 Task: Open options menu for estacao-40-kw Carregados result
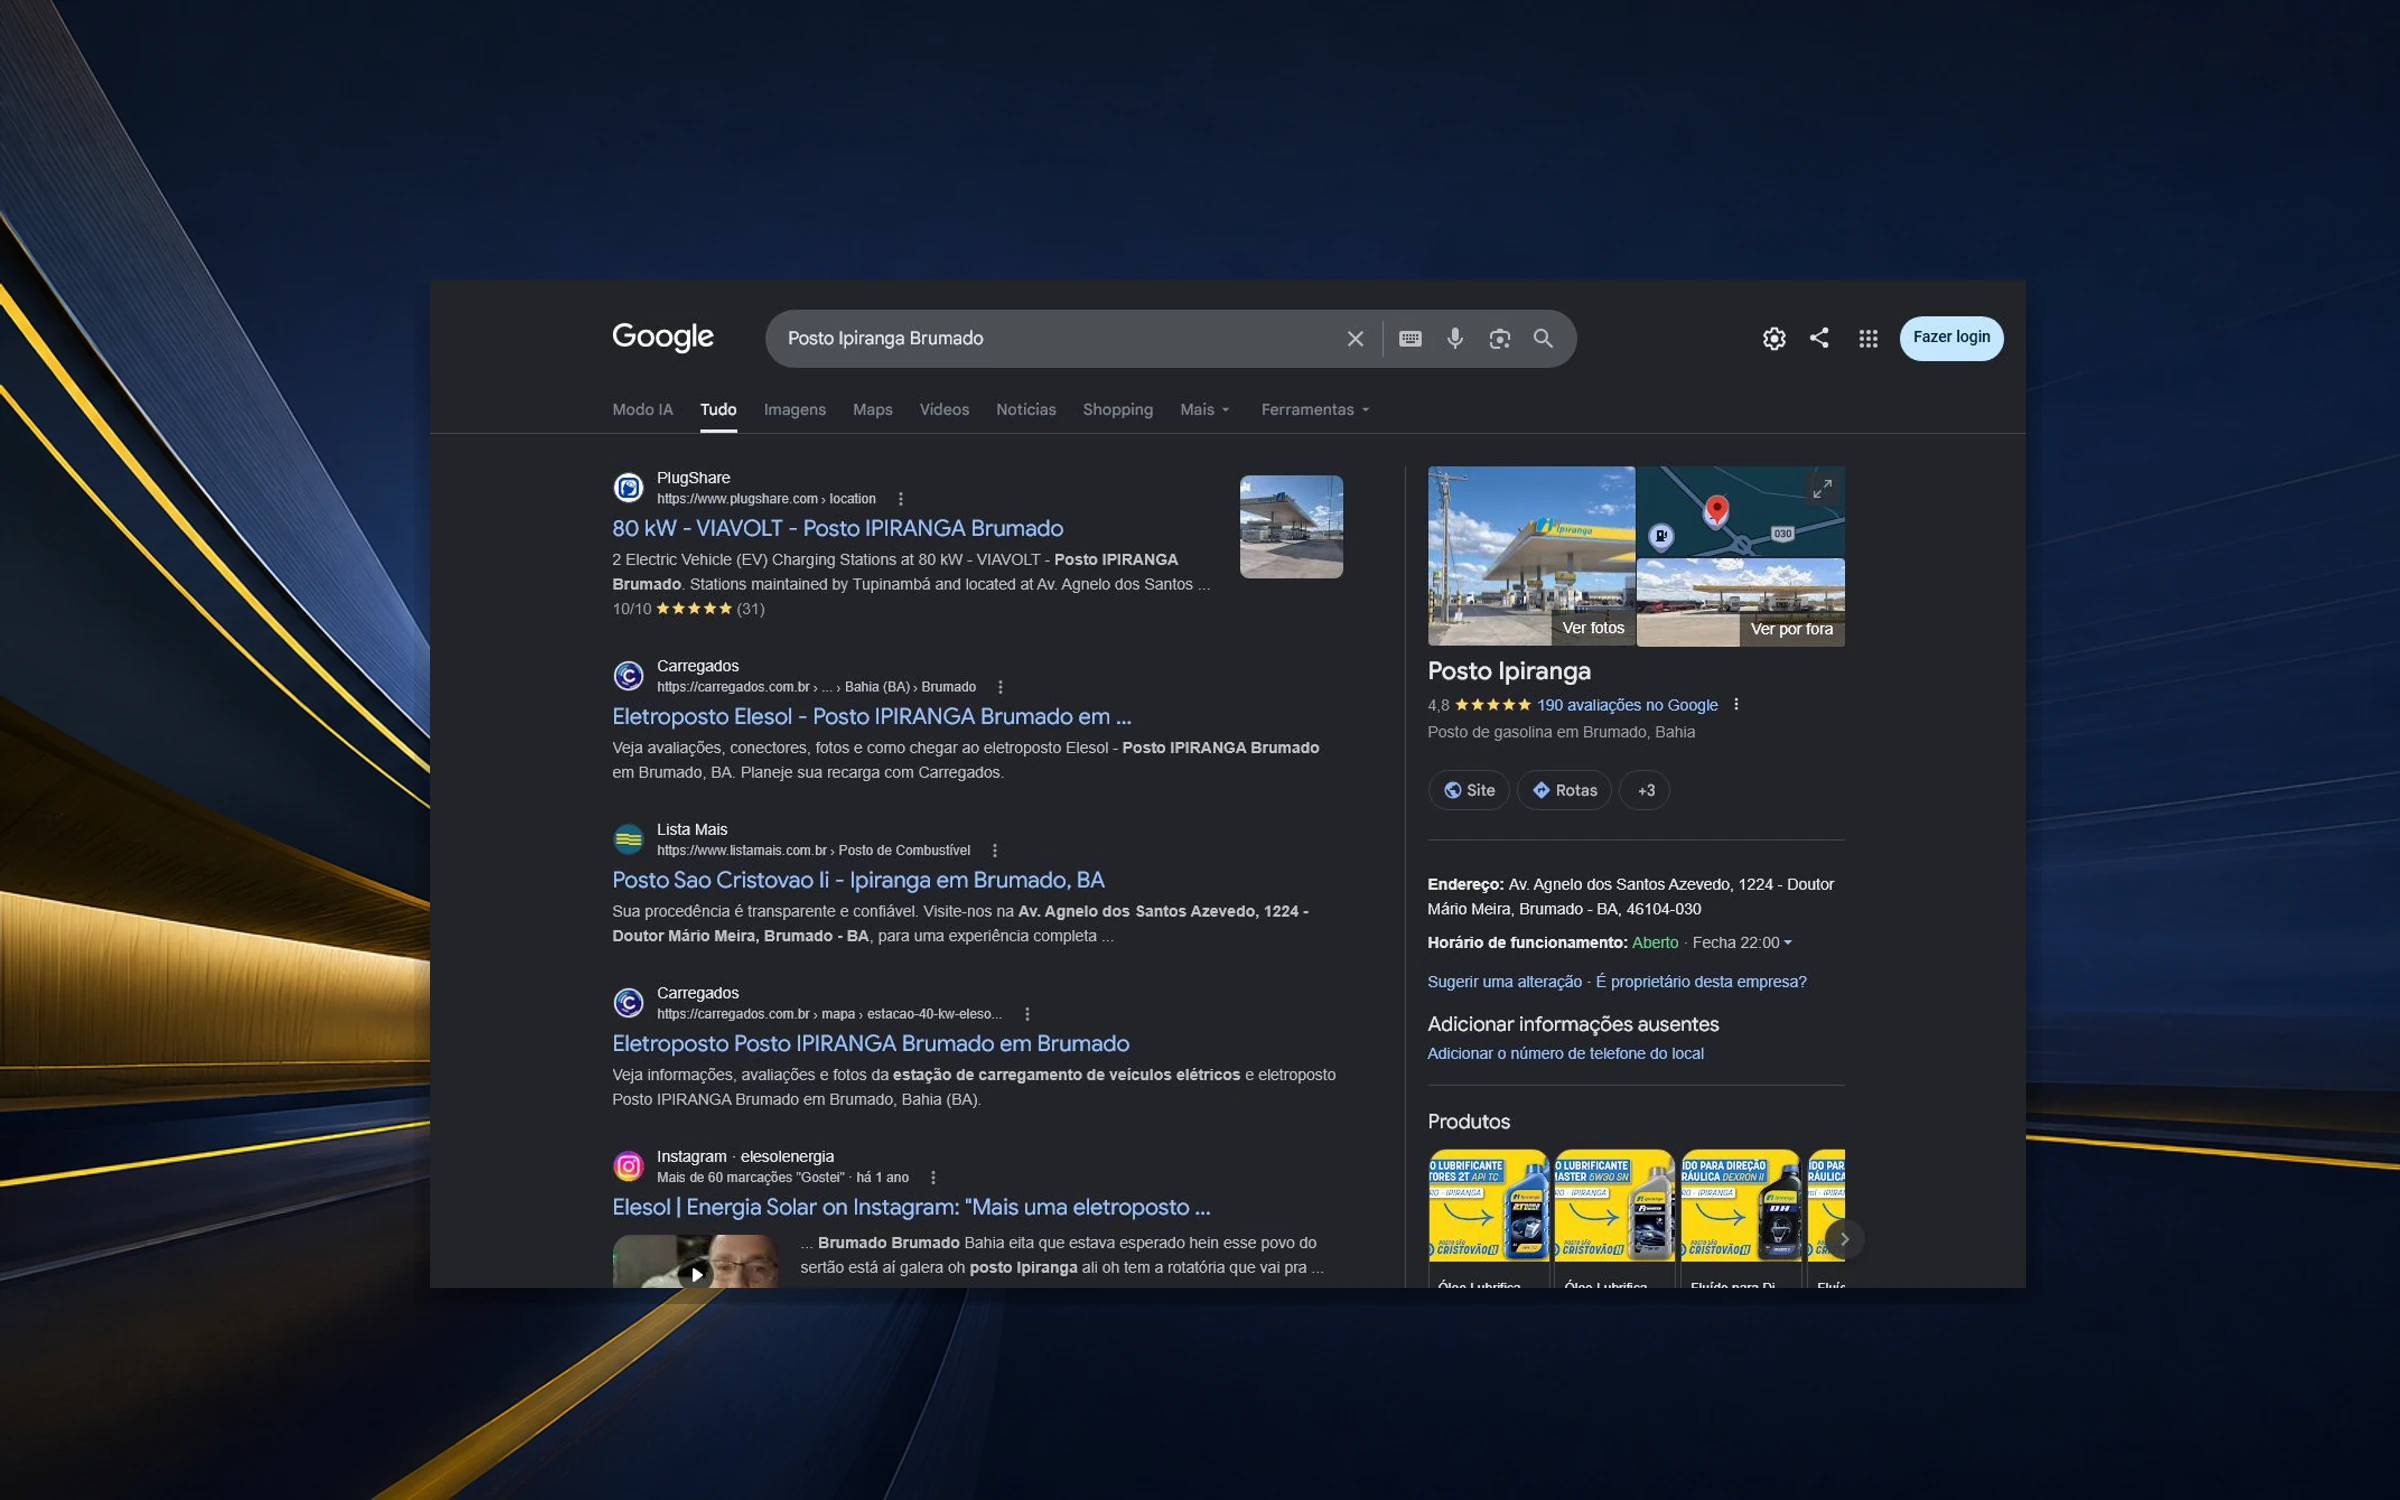point(1026,1014)
